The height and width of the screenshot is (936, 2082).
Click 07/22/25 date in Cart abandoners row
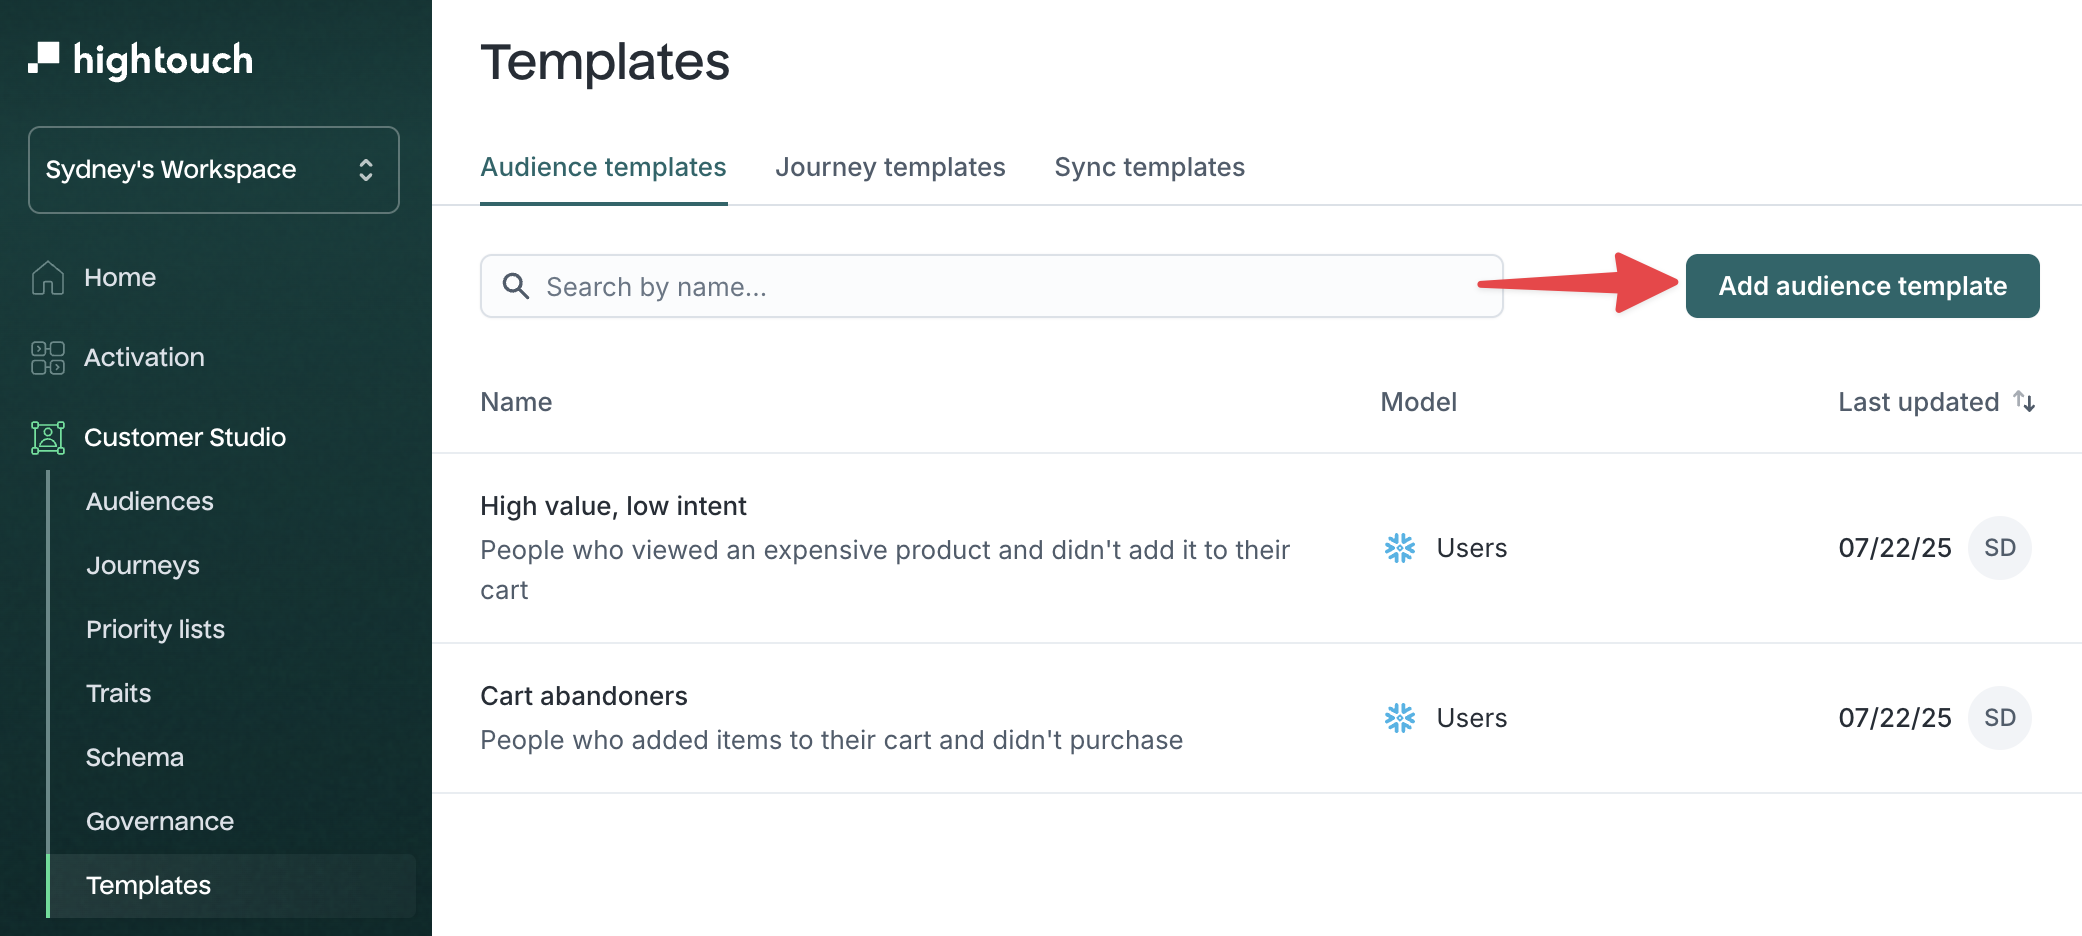click(1894, 718)
